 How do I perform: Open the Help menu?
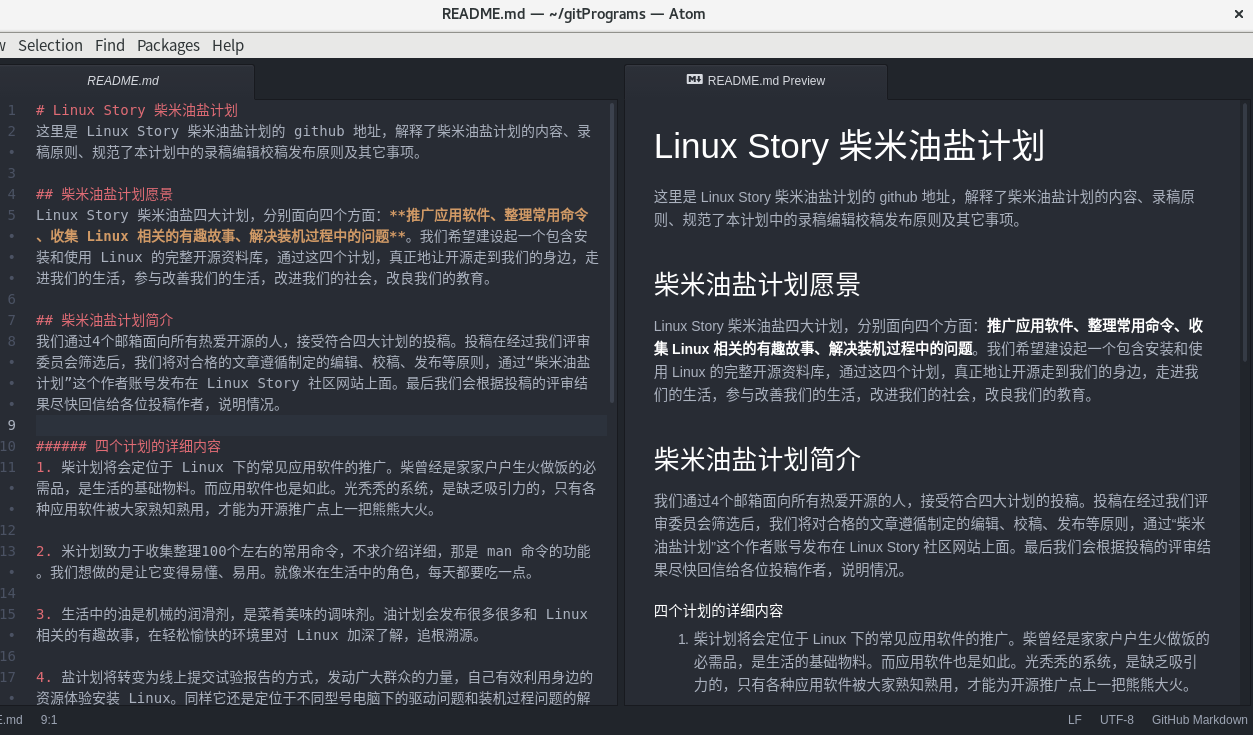[228, 45]
